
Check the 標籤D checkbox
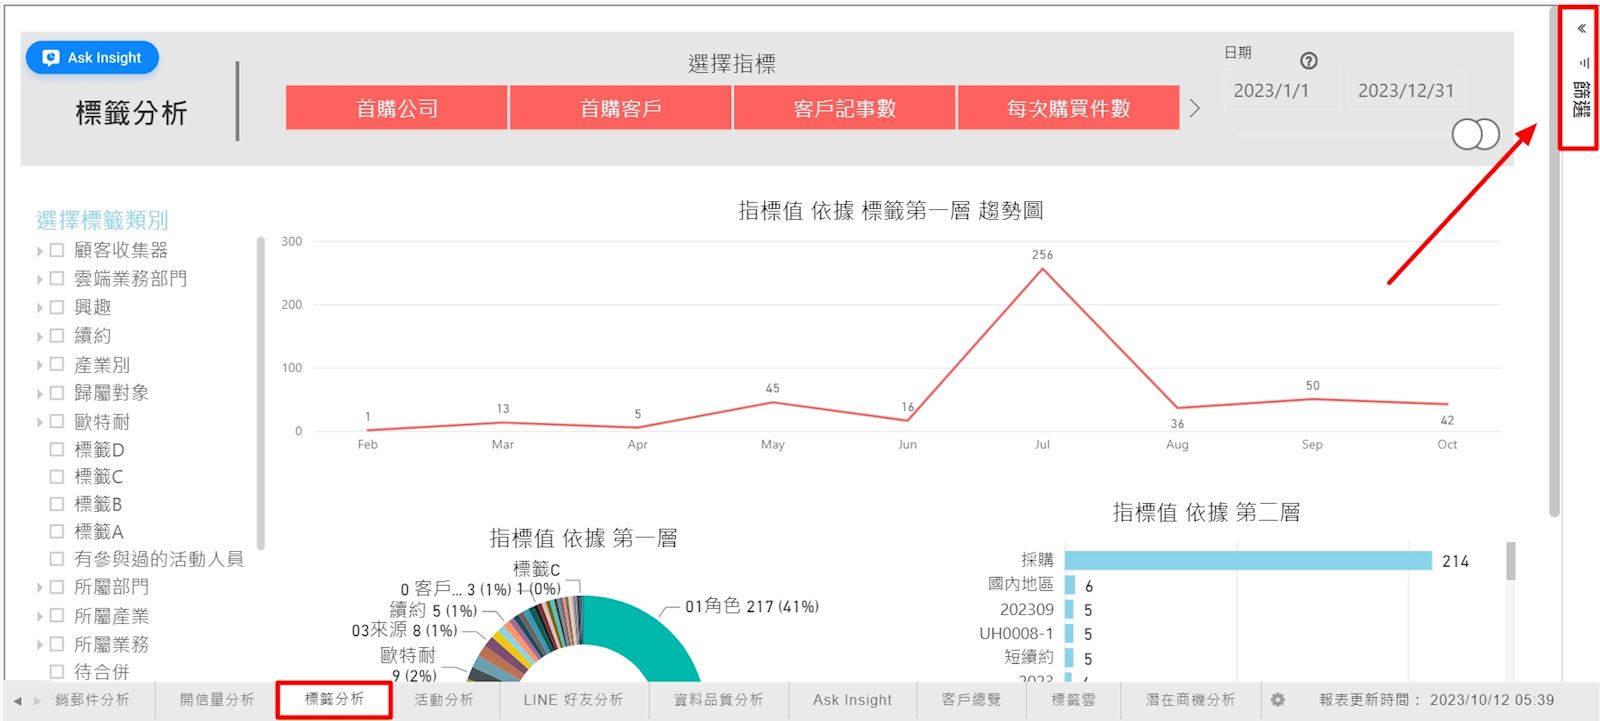(57, 450)
